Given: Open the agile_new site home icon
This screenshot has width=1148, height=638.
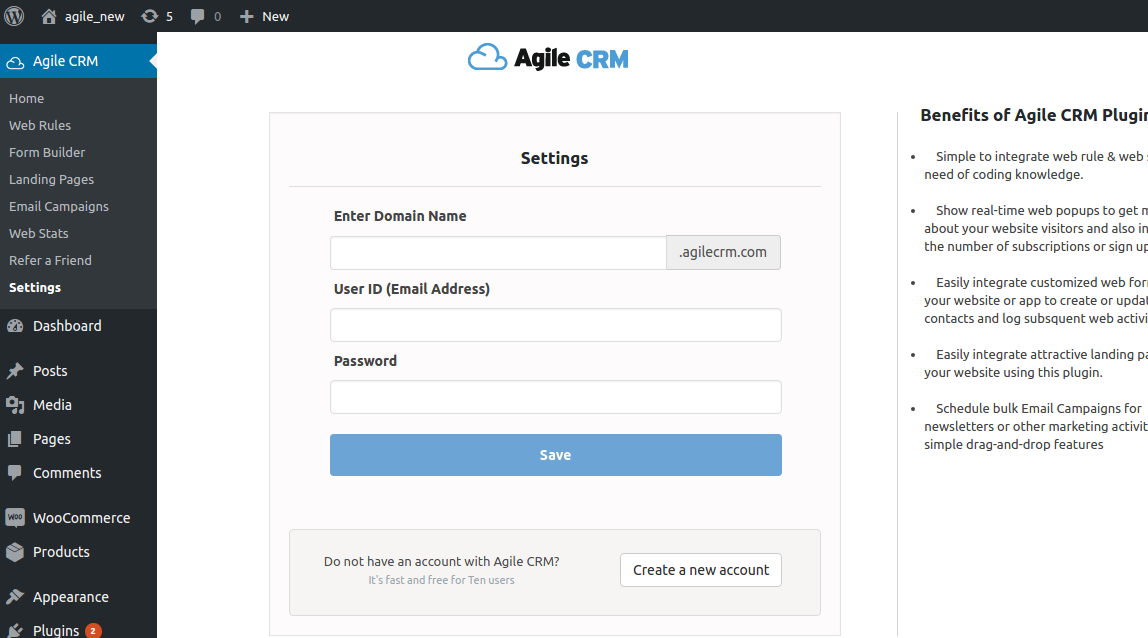Looking at the screenshot, I should [x=48, y=16].
